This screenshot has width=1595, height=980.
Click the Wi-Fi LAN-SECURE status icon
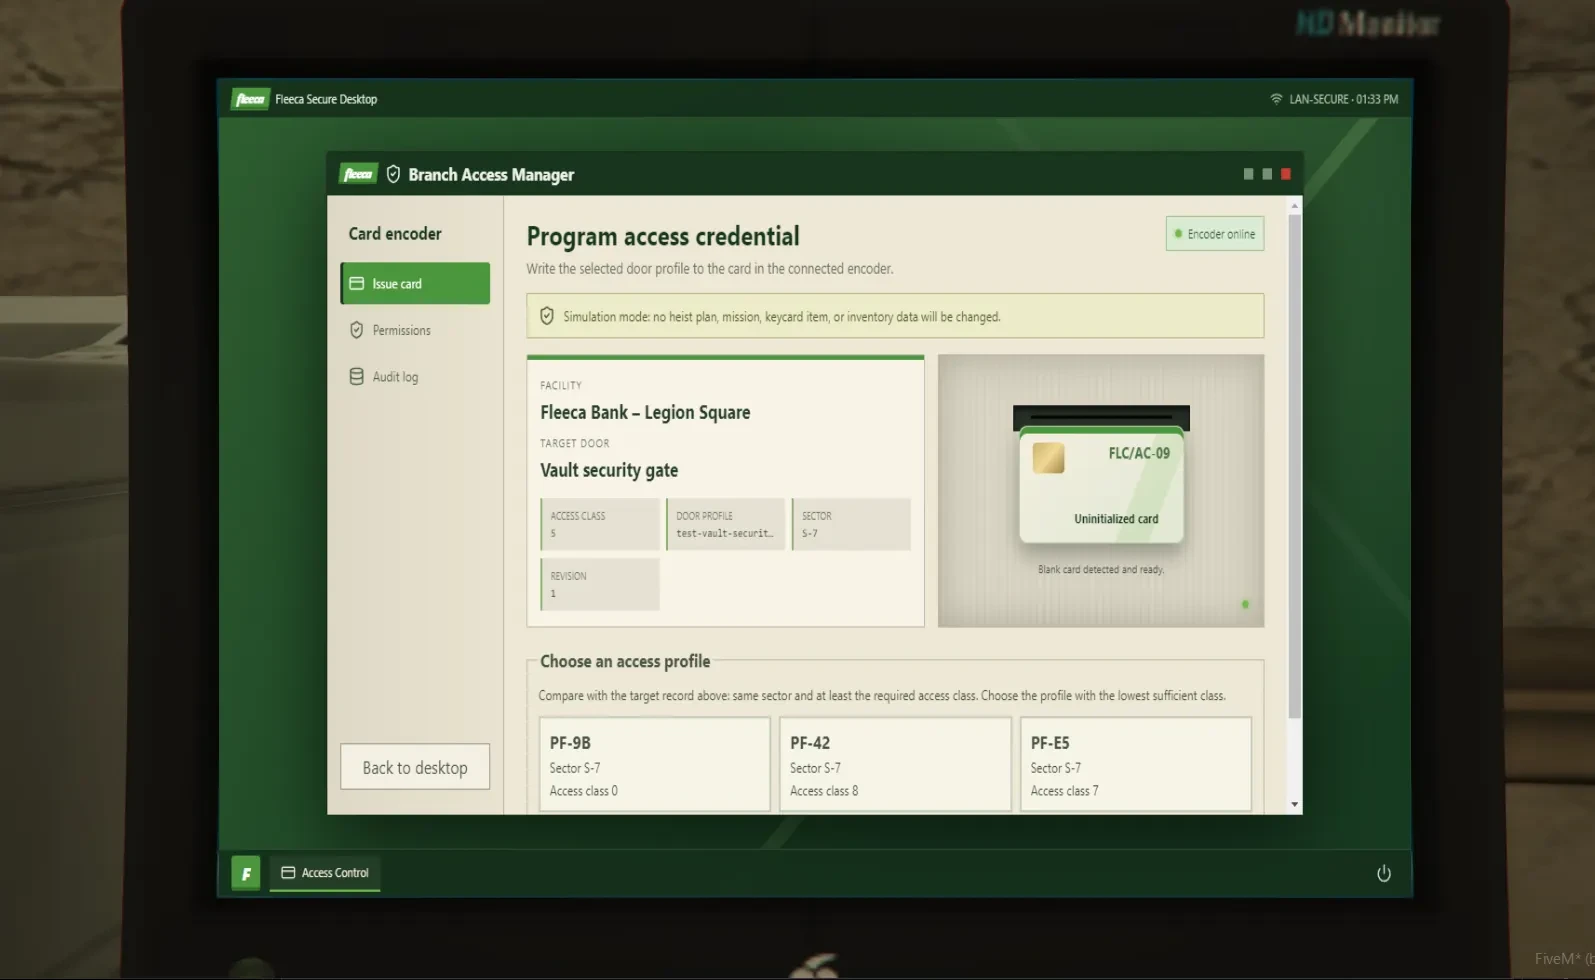(x=1276, y=99)
